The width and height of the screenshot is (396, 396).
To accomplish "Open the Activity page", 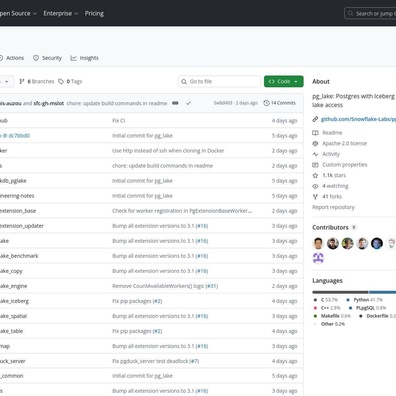I will tap(331, 154).
